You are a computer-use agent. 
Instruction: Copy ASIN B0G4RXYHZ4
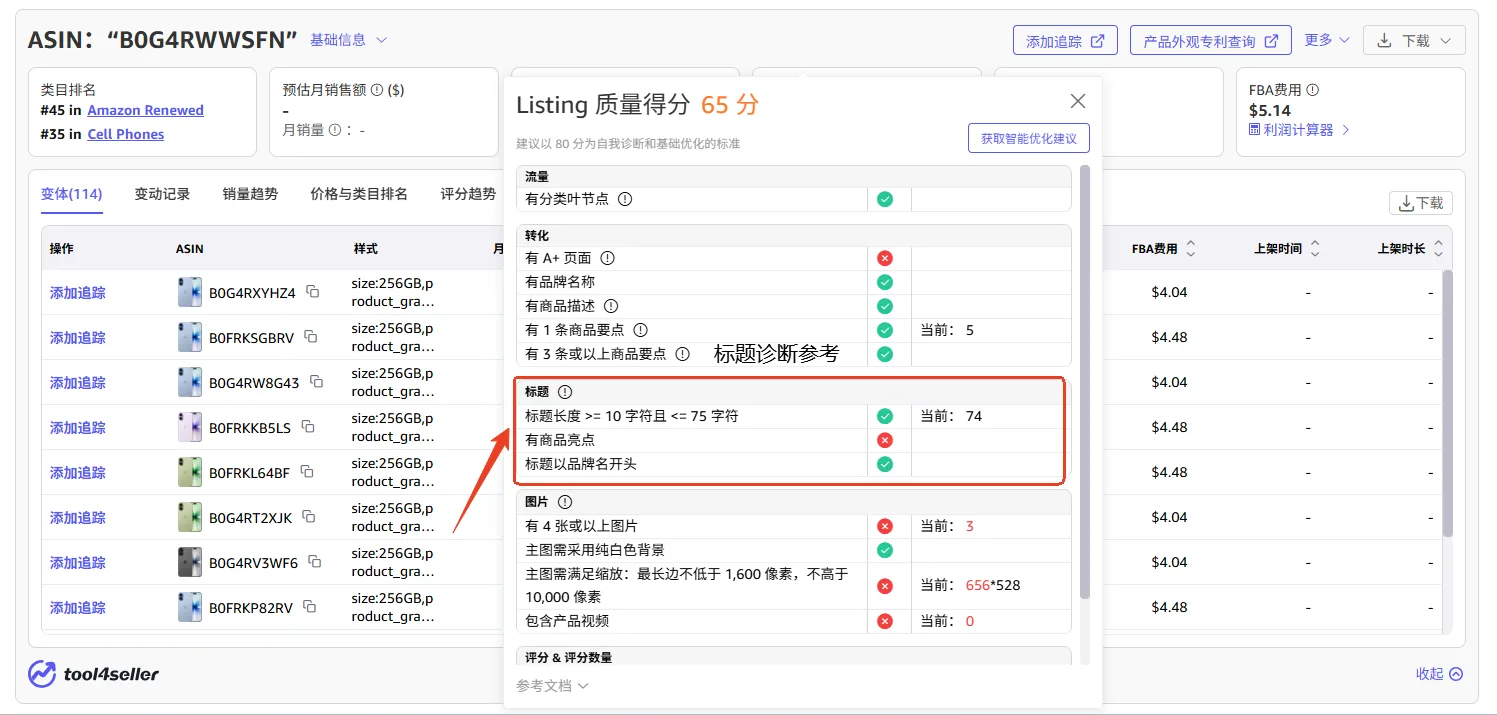coord(313,292)
